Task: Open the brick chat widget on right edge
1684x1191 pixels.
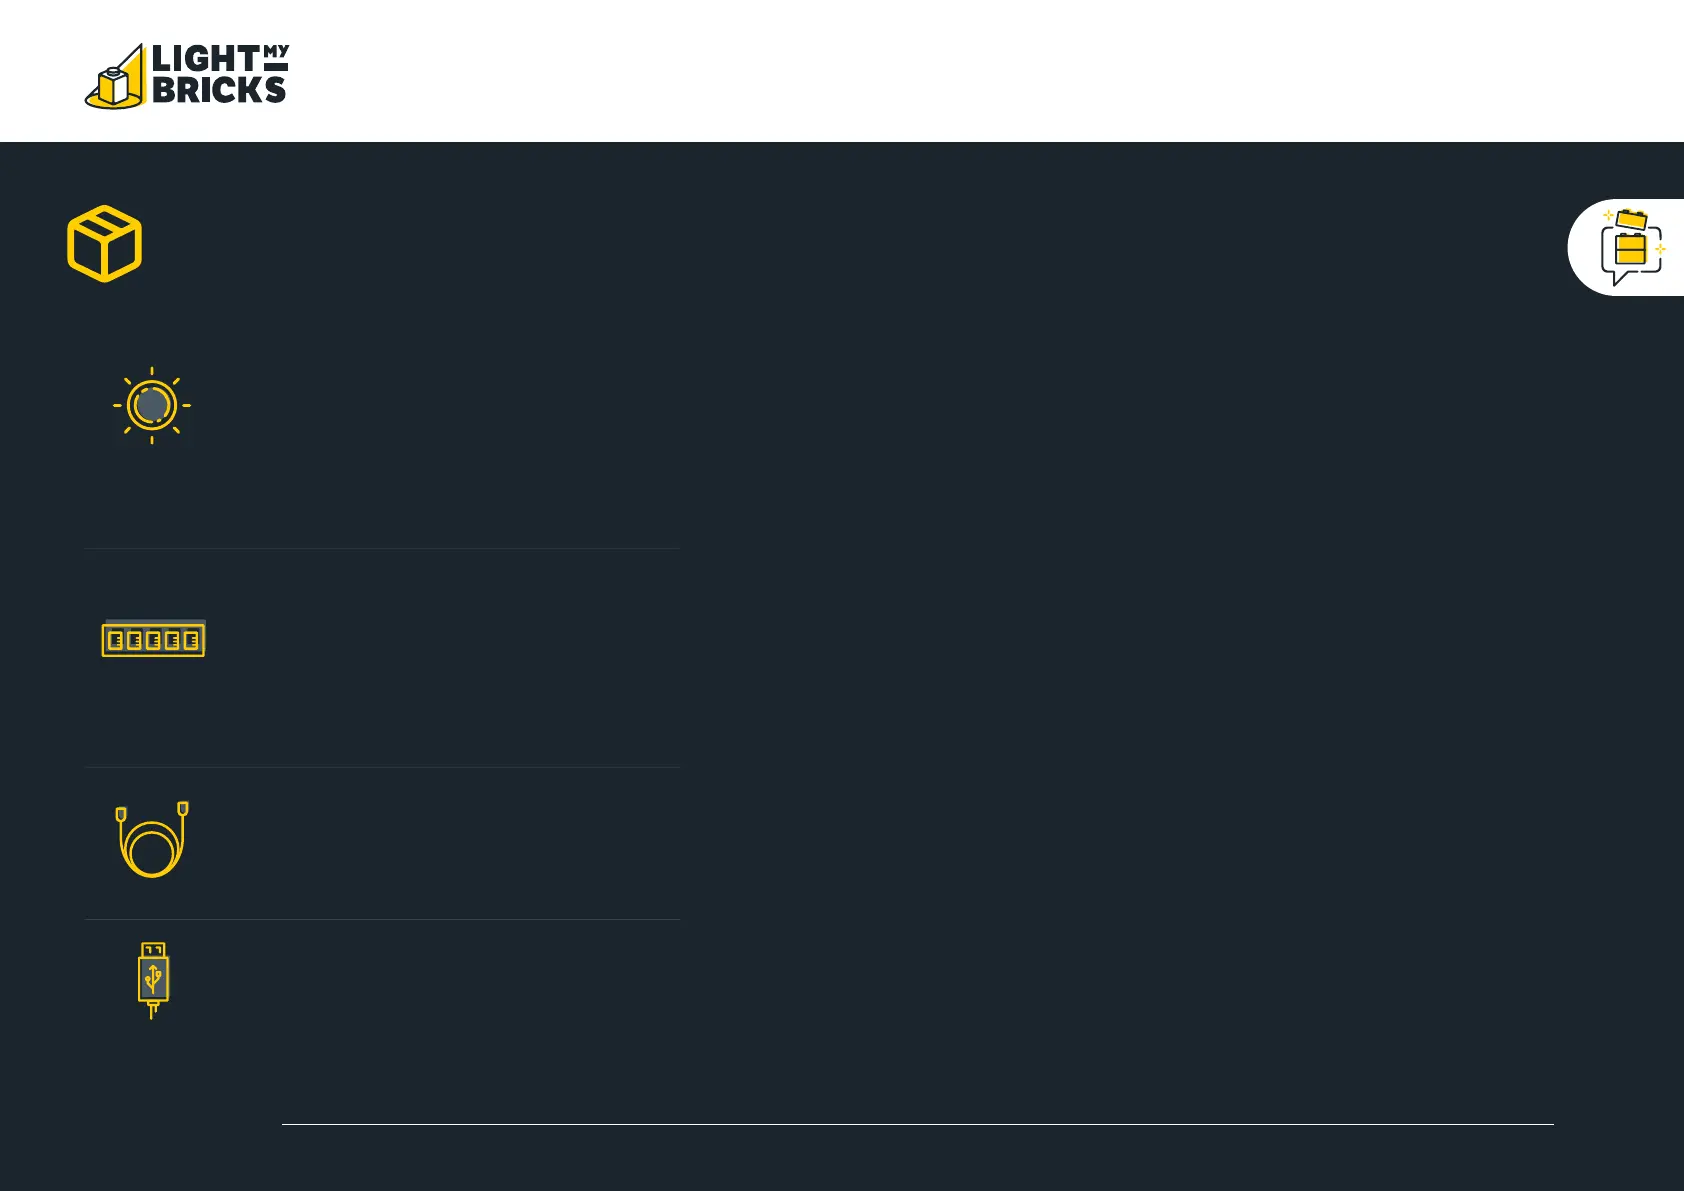Action: coord(1626,247)
